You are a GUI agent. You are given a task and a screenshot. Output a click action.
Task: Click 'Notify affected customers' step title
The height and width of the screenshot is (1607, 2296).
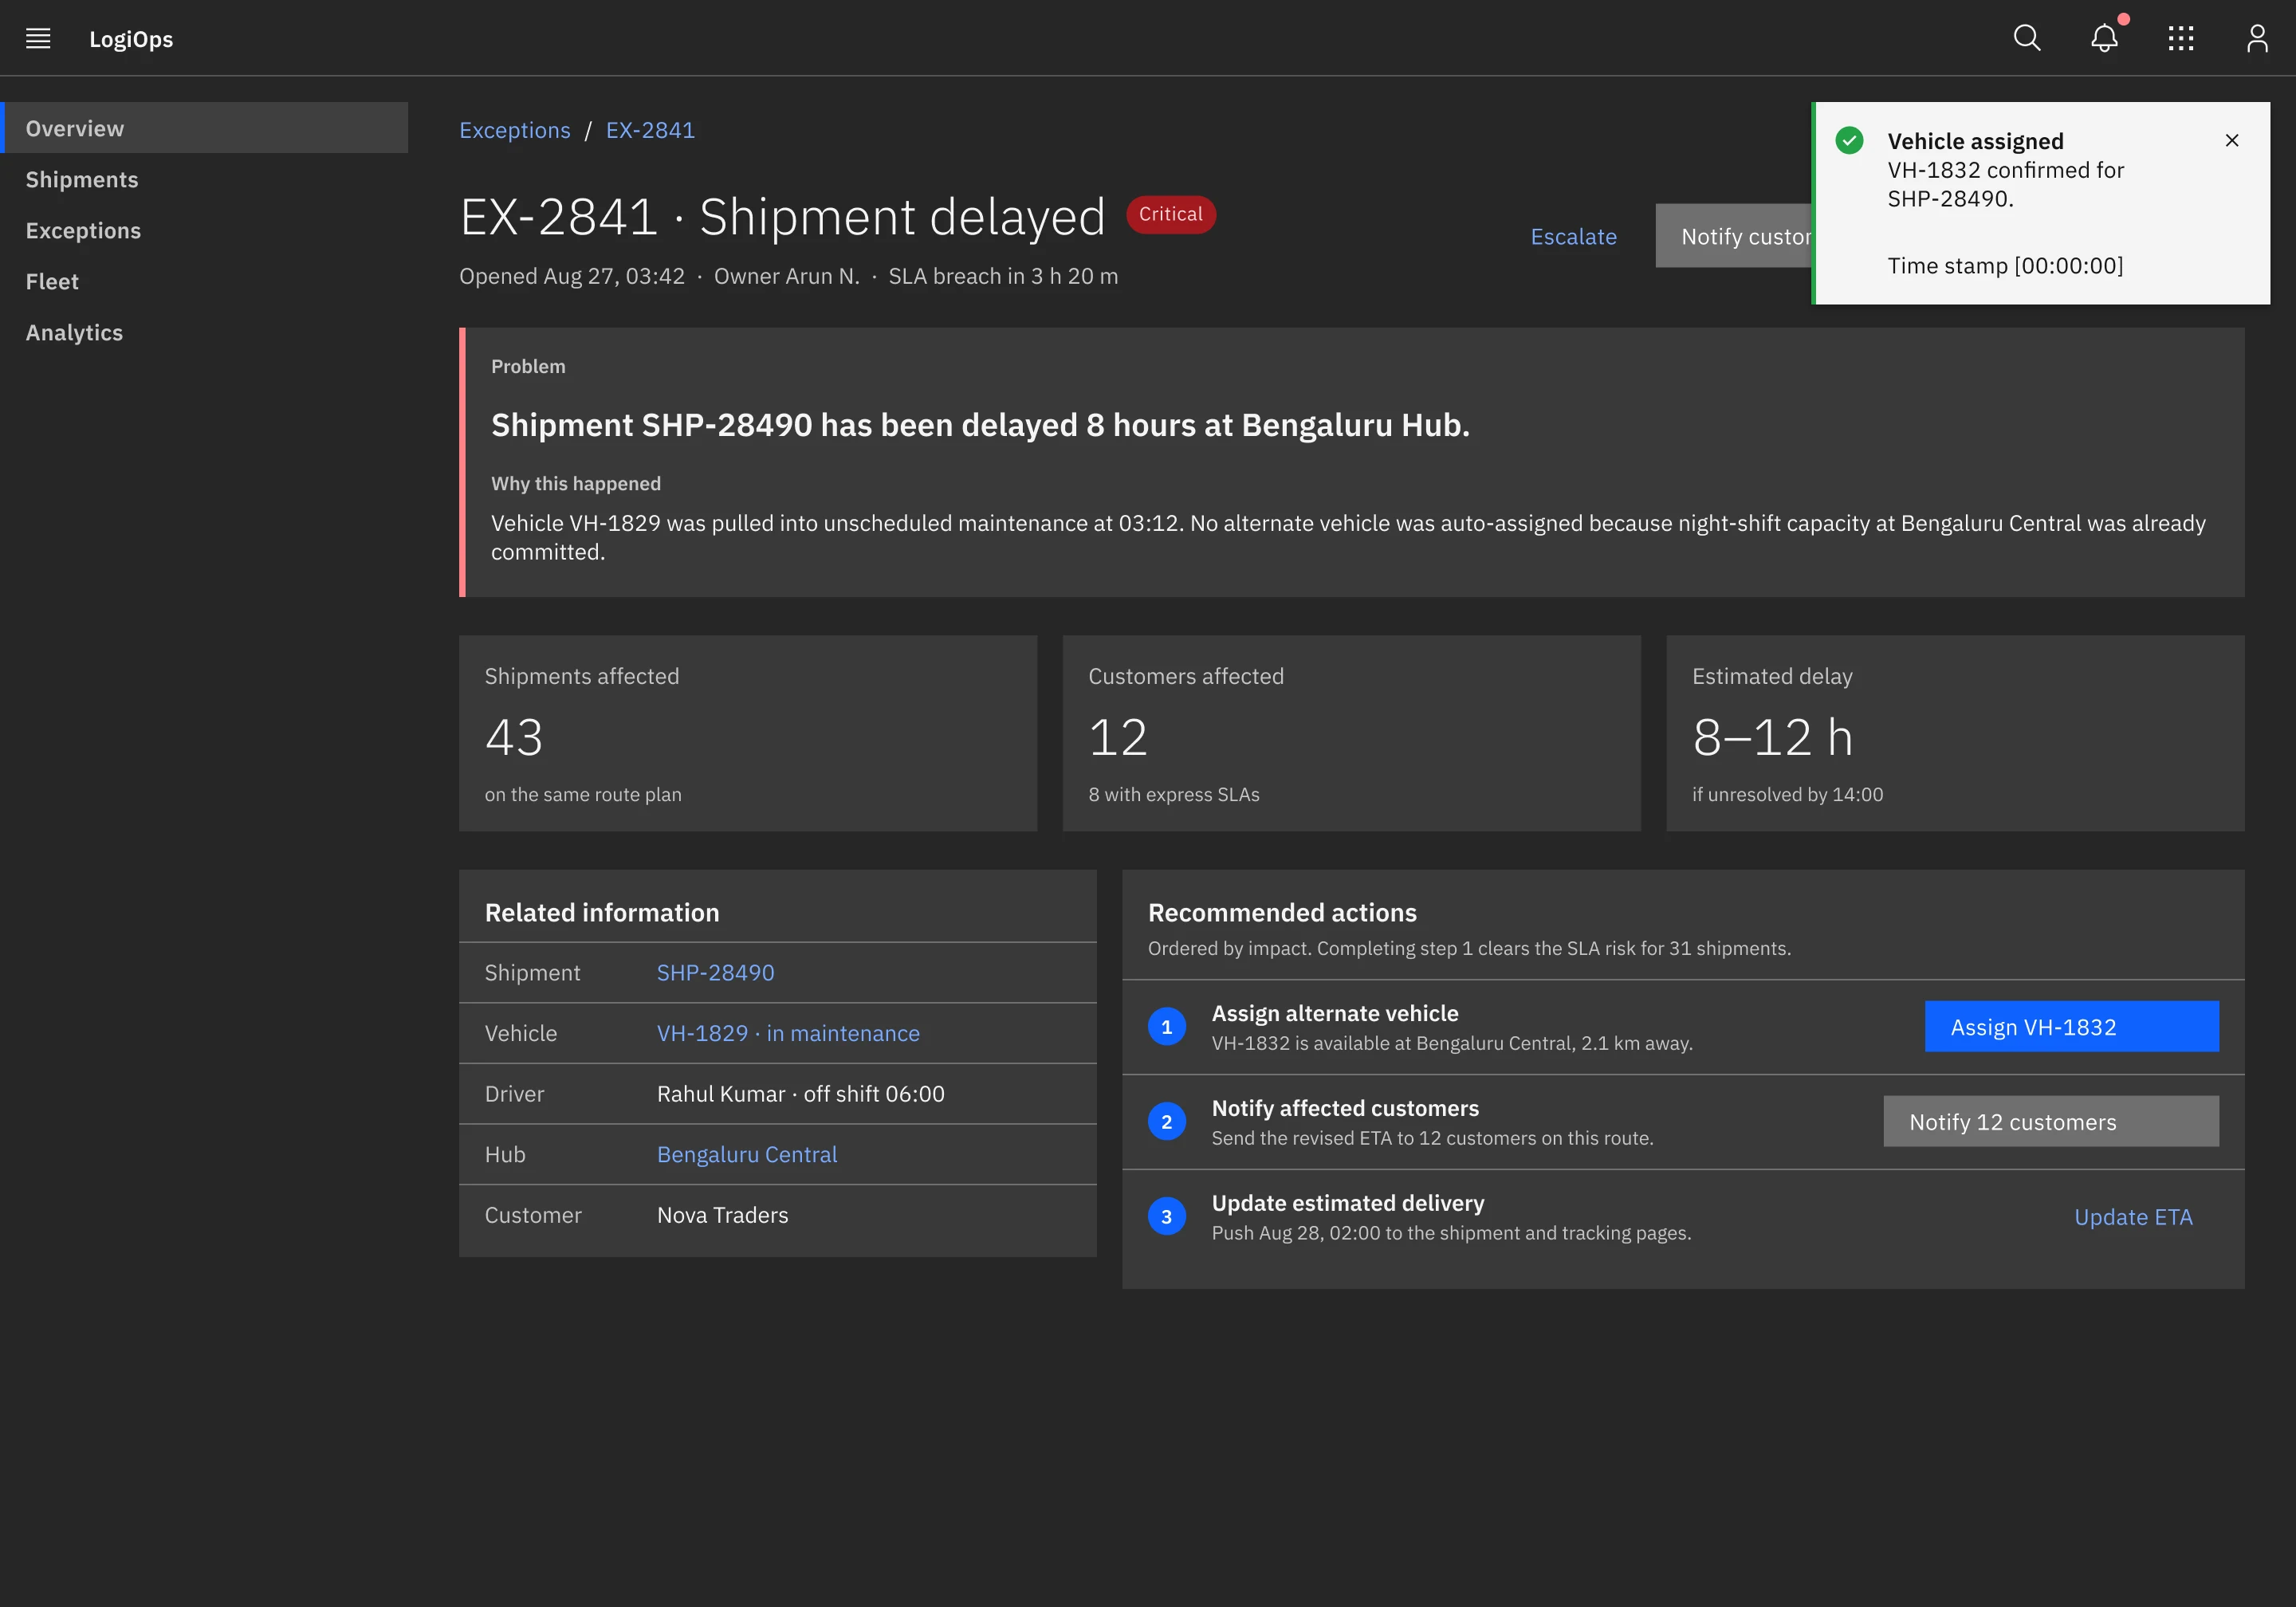1345,1108
